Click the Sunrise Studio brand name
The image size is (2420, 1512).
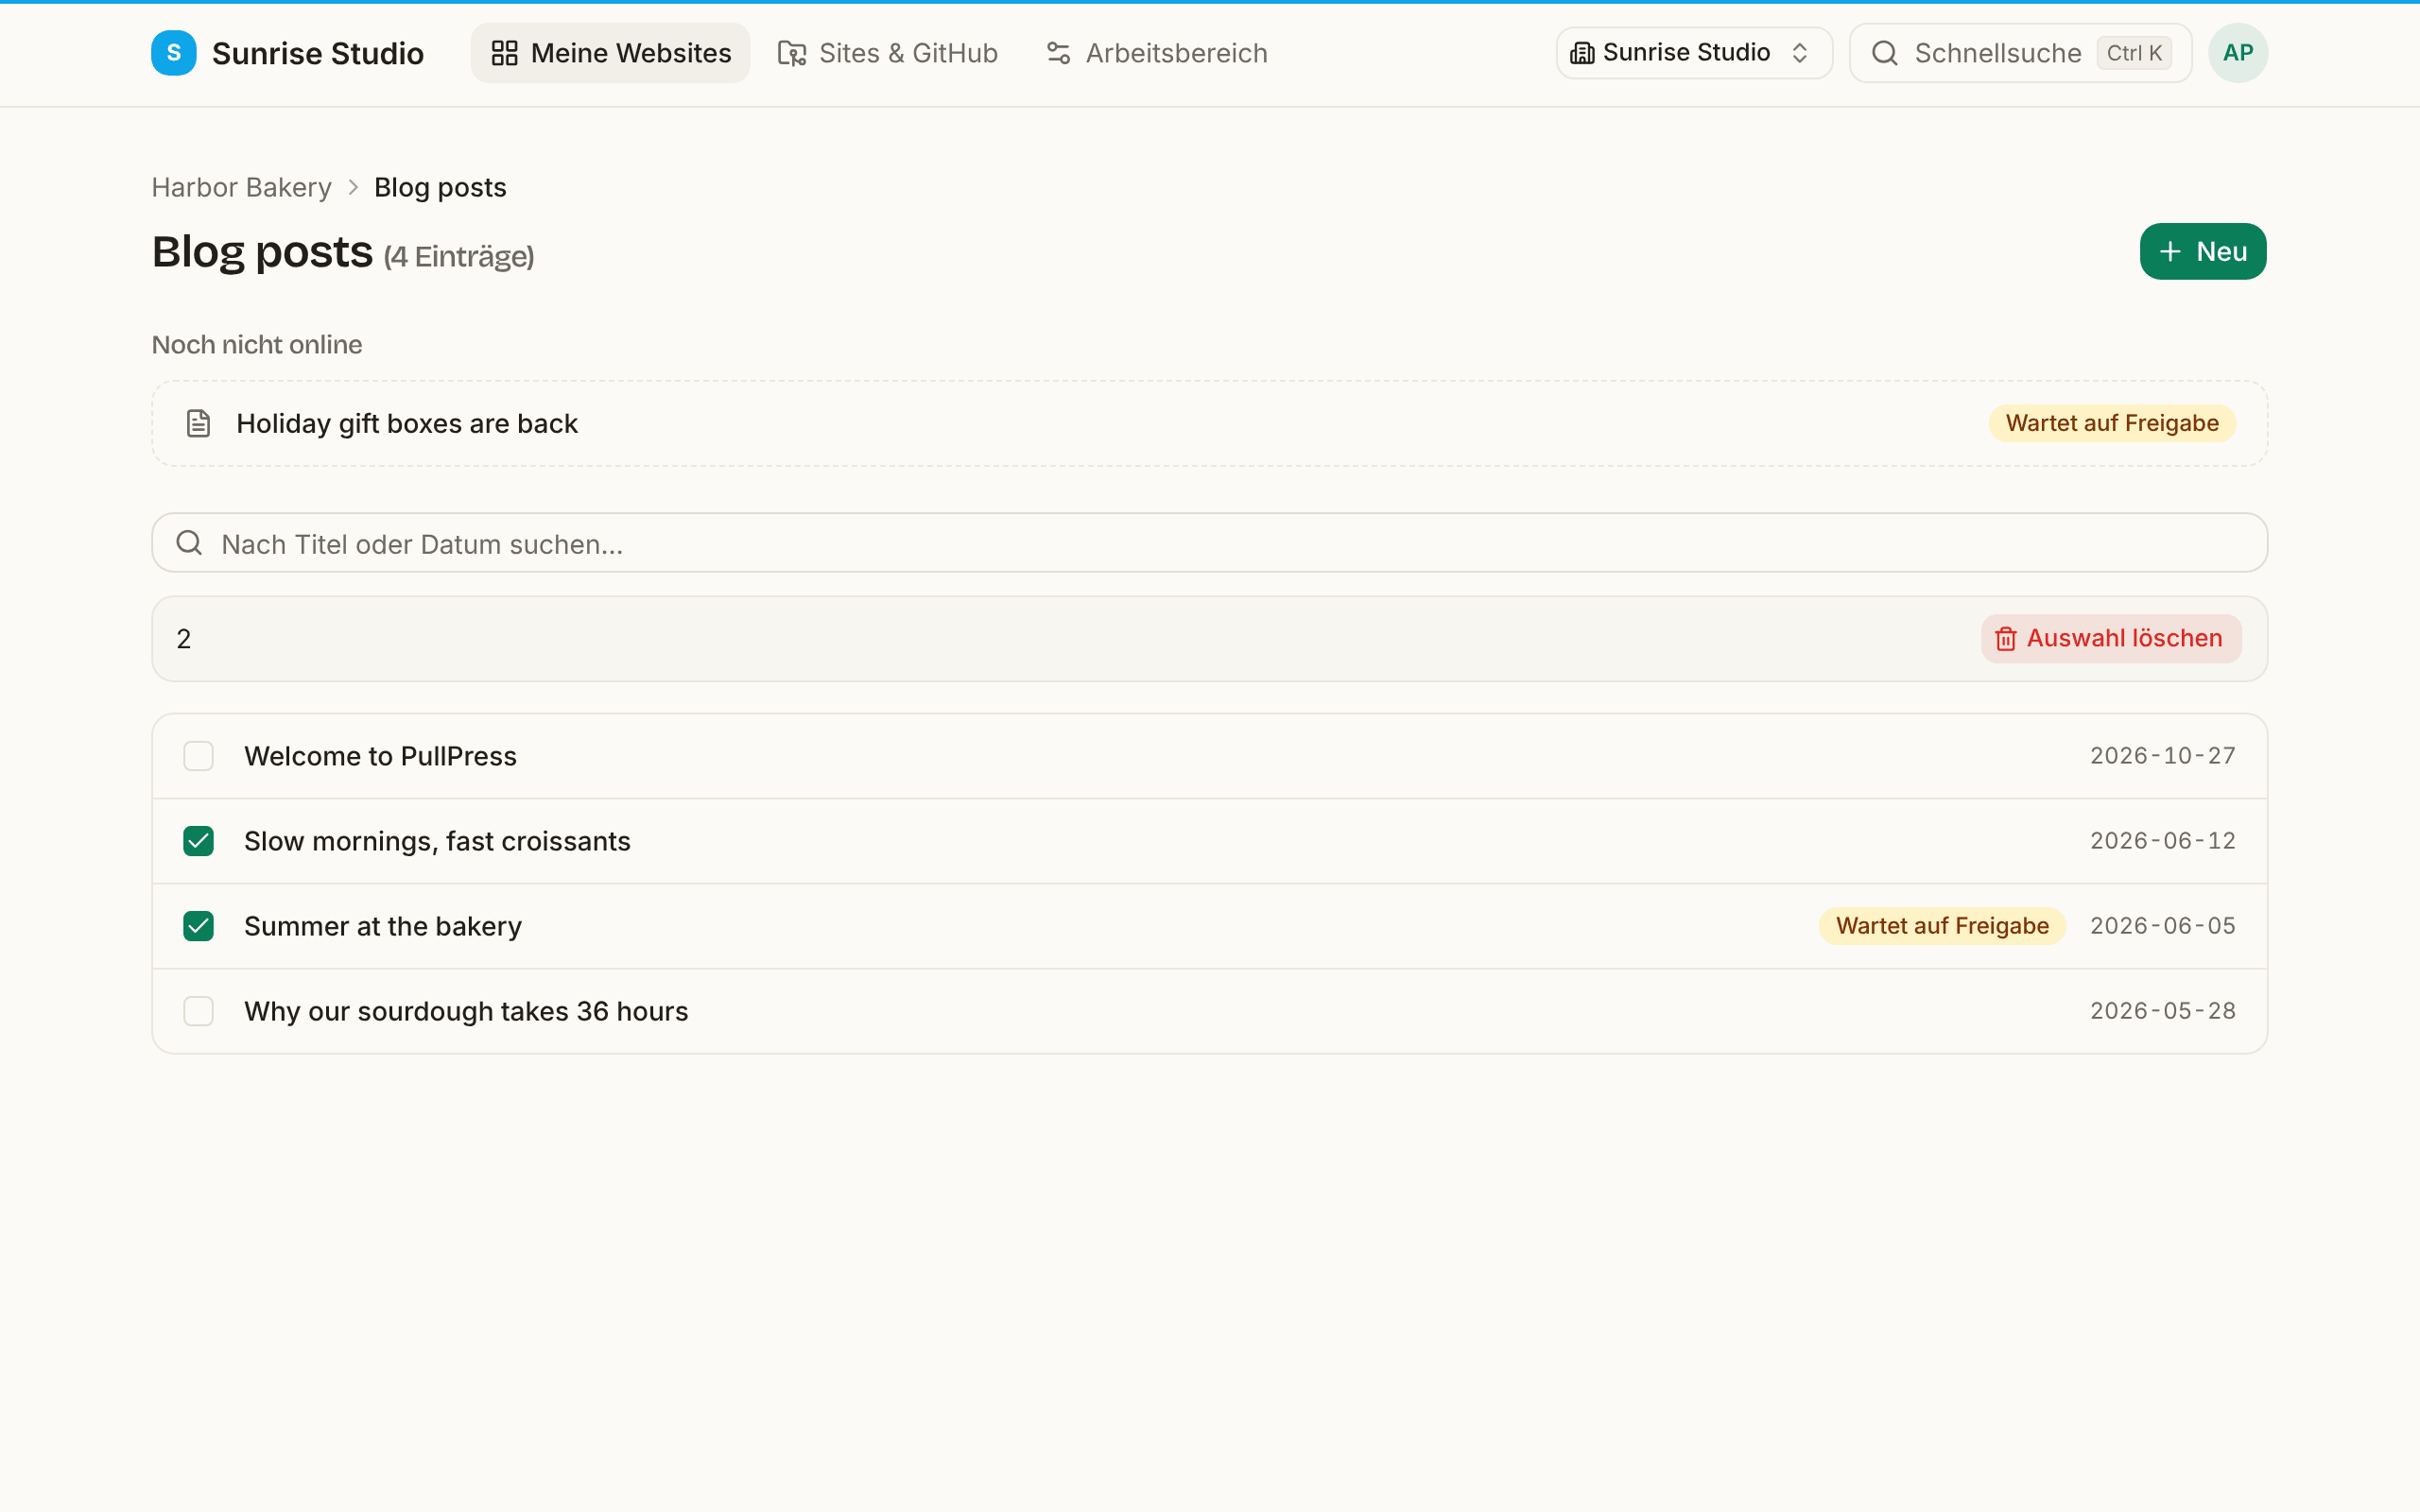(318, 53)
